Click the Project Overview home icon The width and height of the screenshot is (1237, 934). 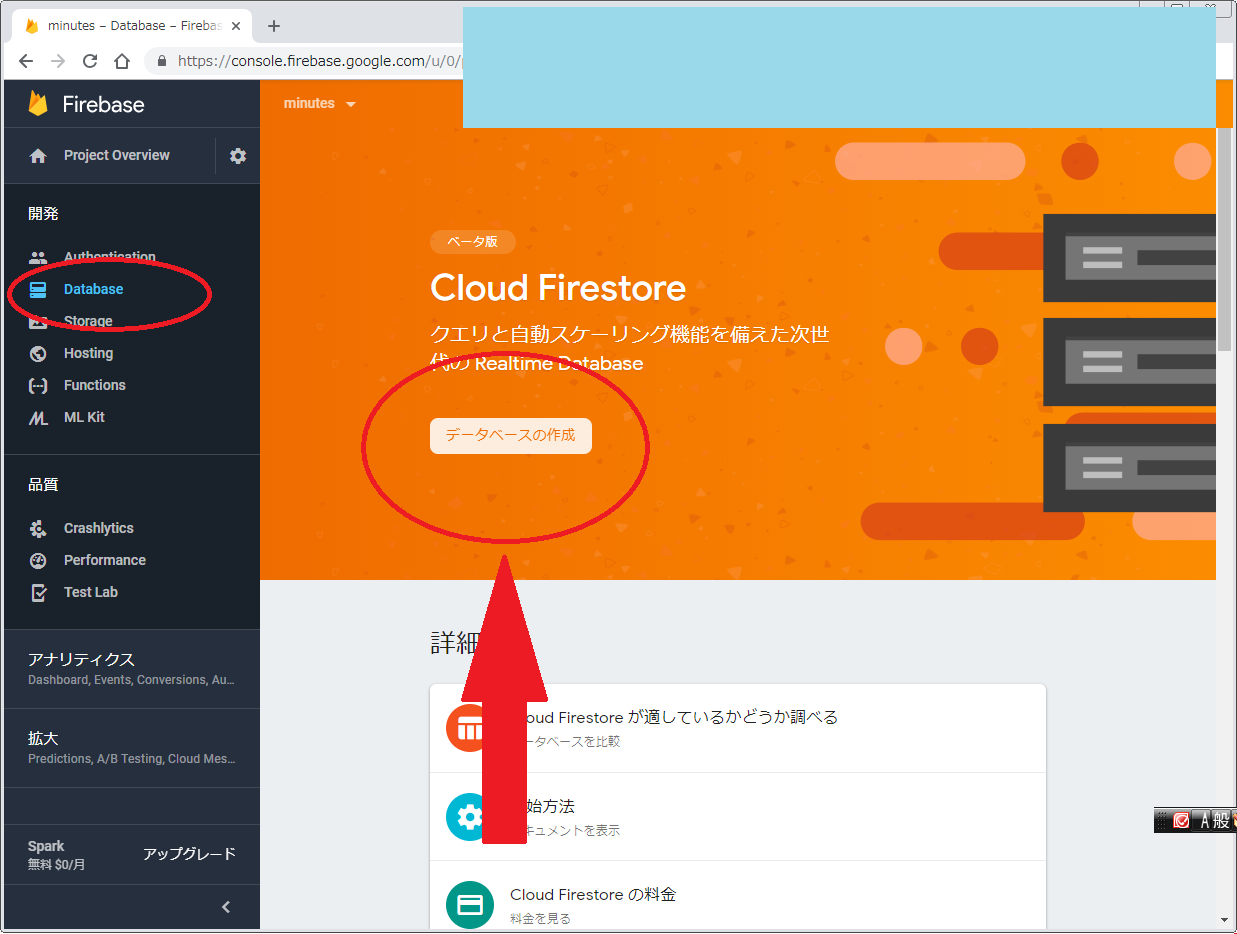point(38,156)
